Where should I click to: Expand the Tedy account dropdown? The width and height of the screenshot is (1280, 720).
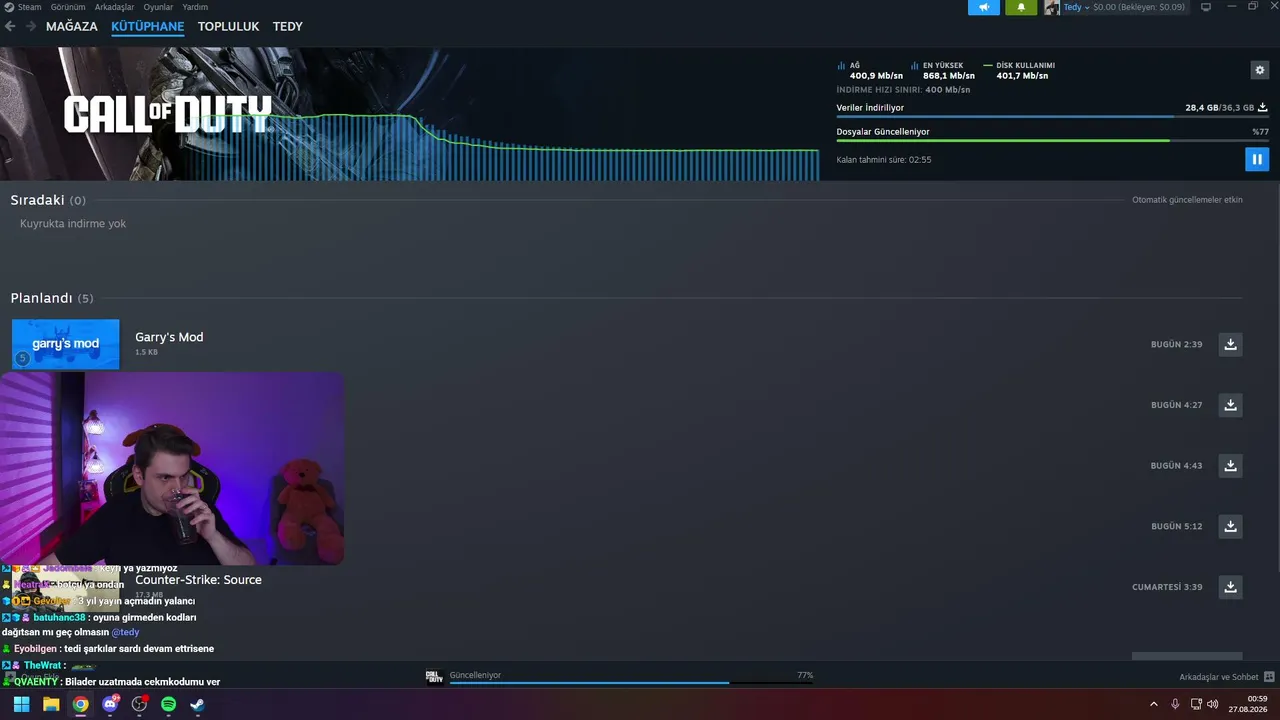click(x=1076, y=8)
